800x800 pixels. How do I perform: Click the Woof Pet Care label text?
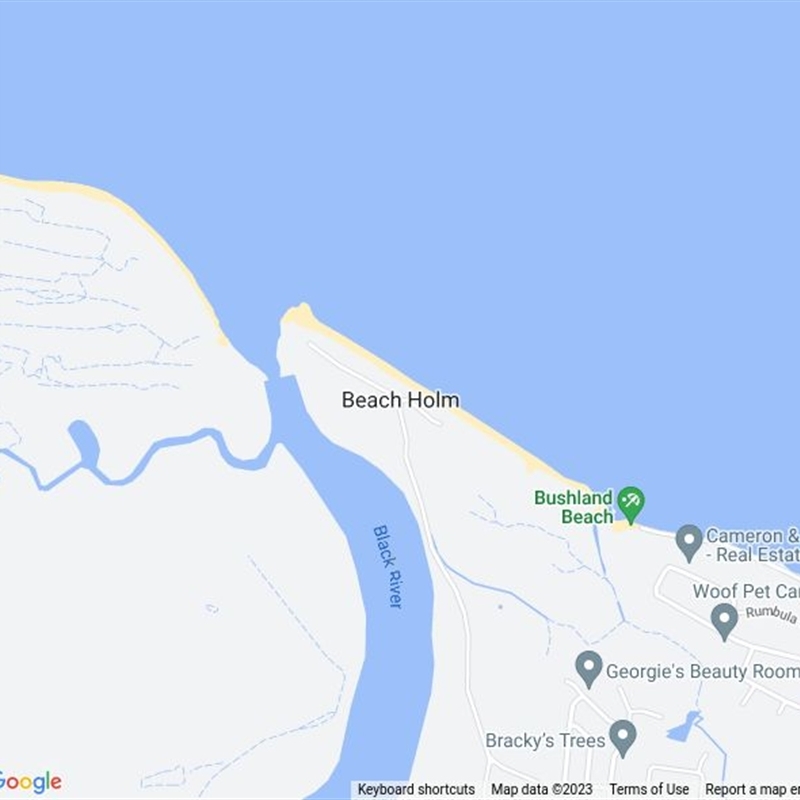click(x=746, y=591)
